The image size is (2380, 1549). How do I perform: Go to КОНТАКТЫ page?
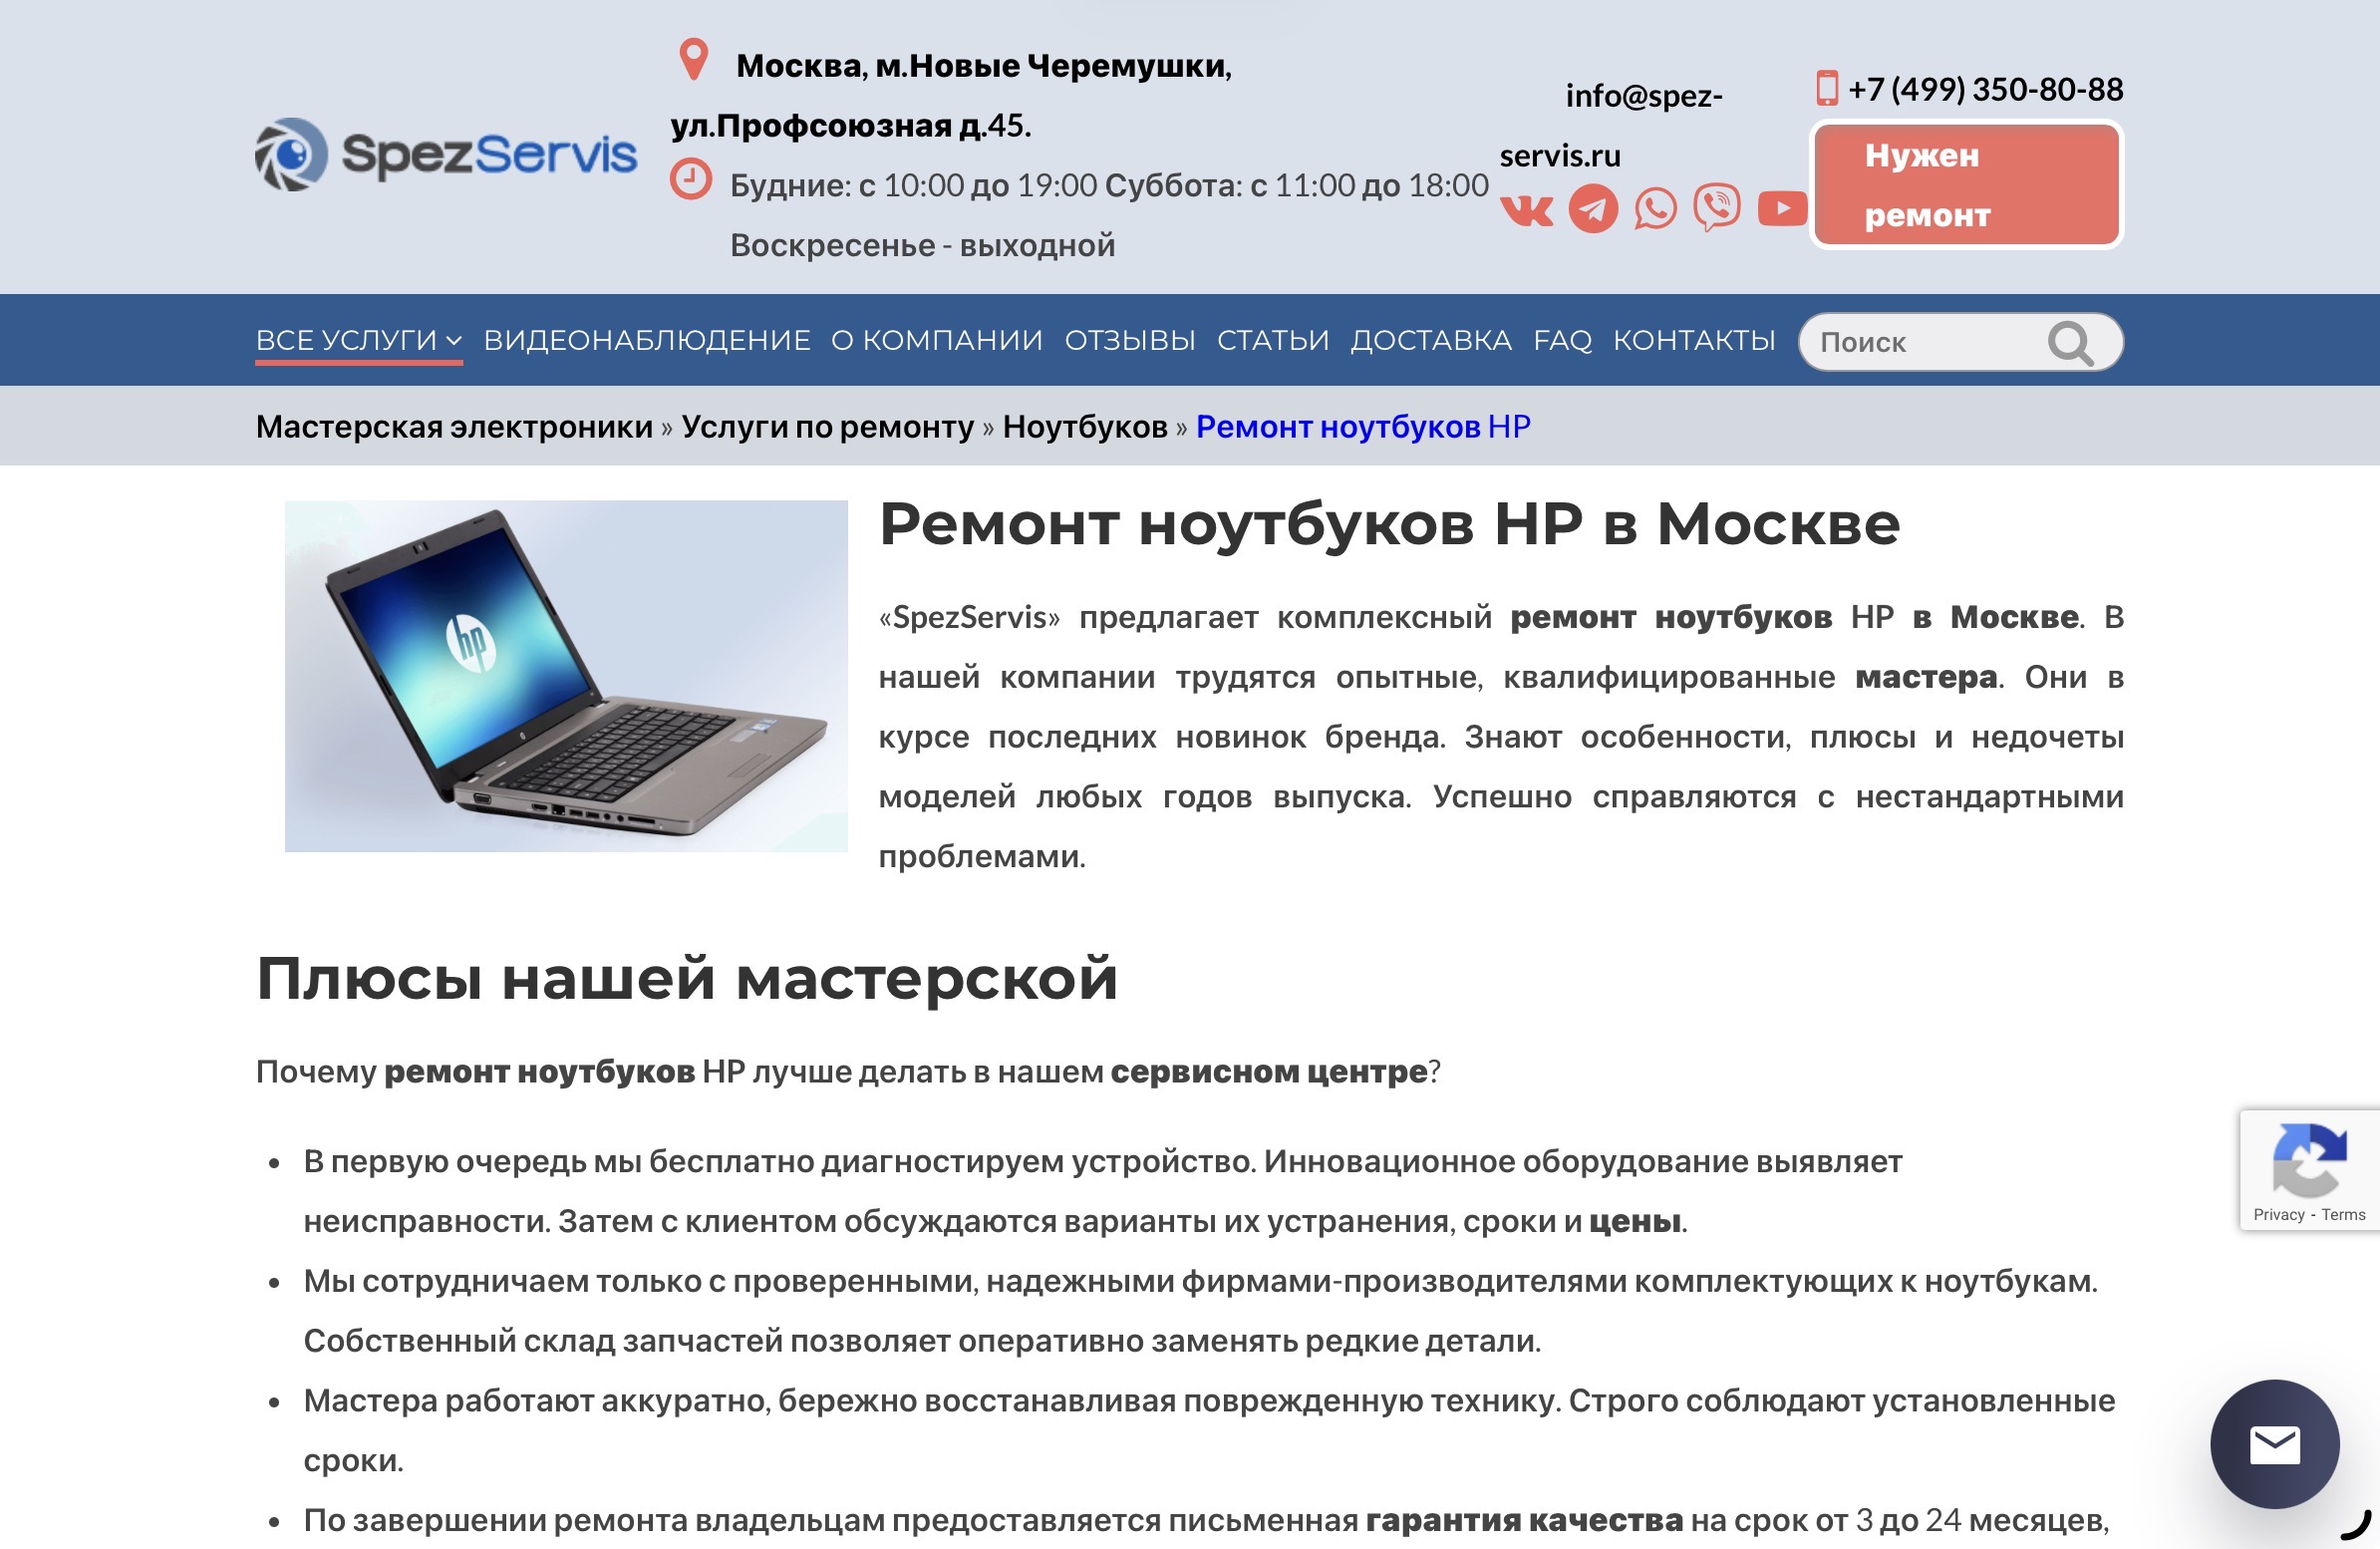[x=1694, y=341]
